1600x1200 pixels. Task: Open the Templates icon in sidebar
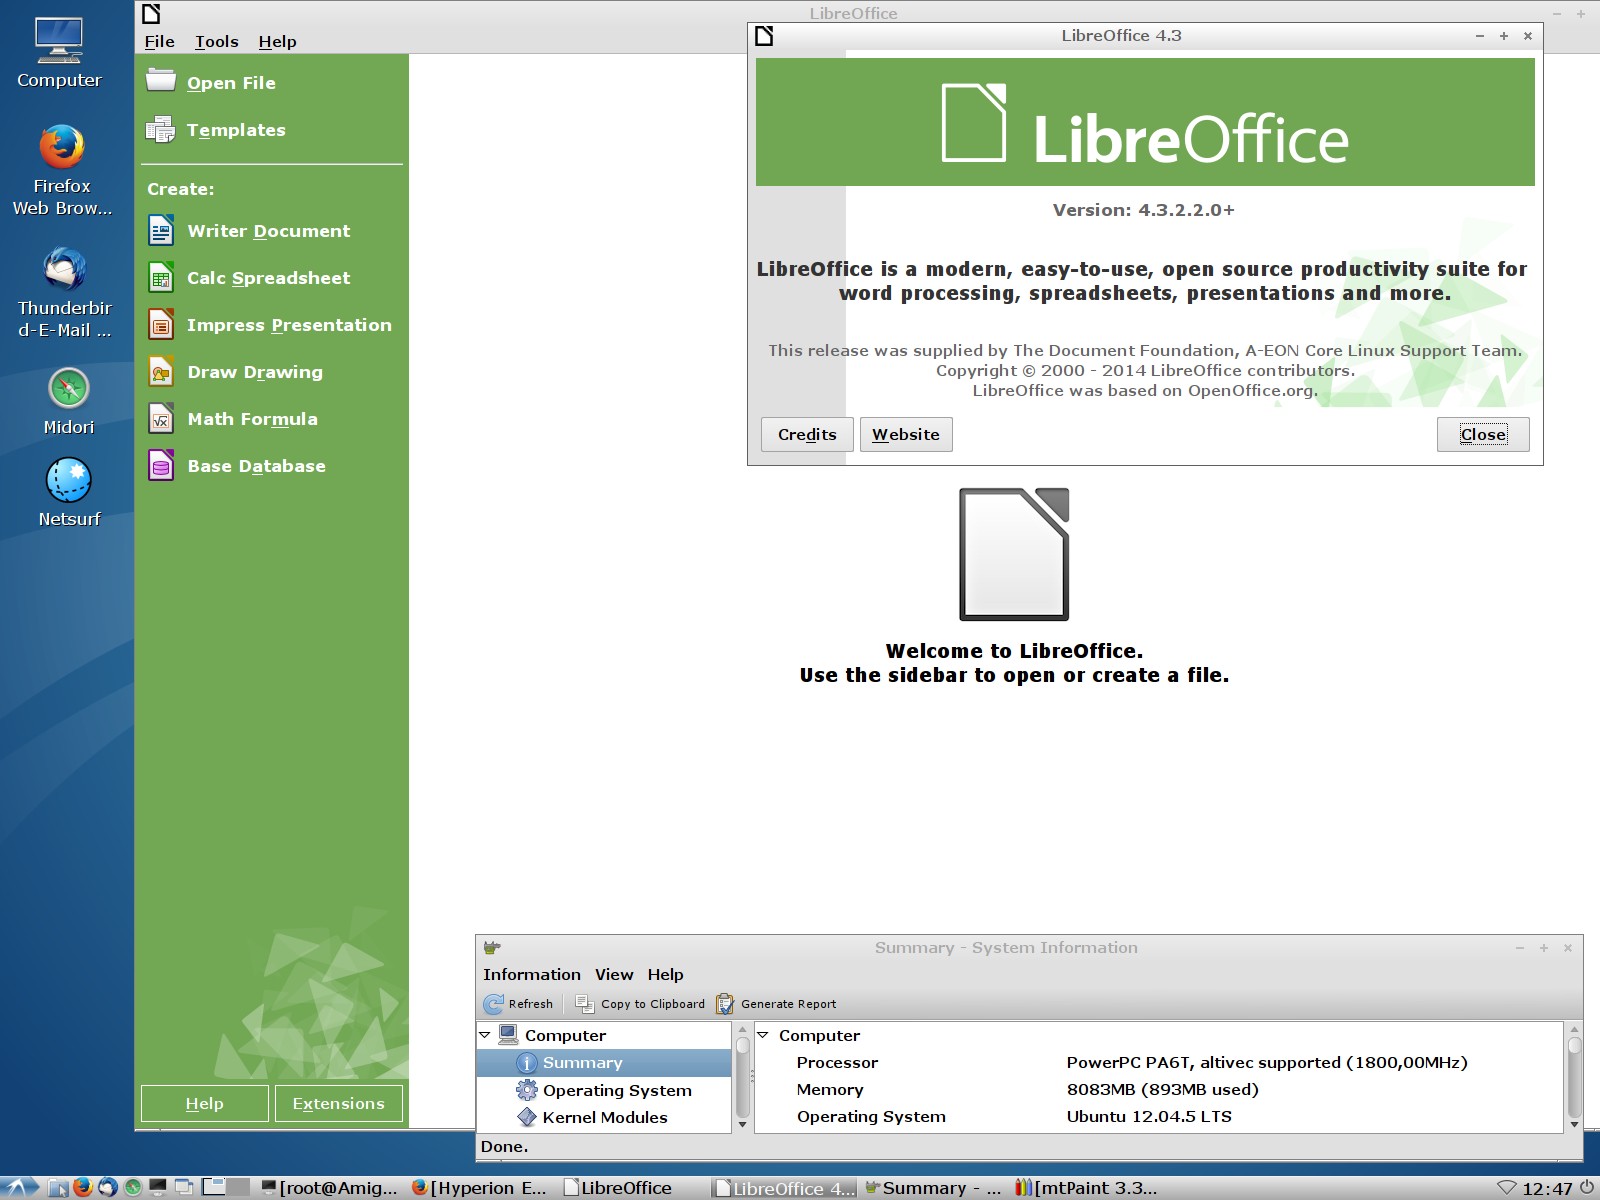coord(160,130)
